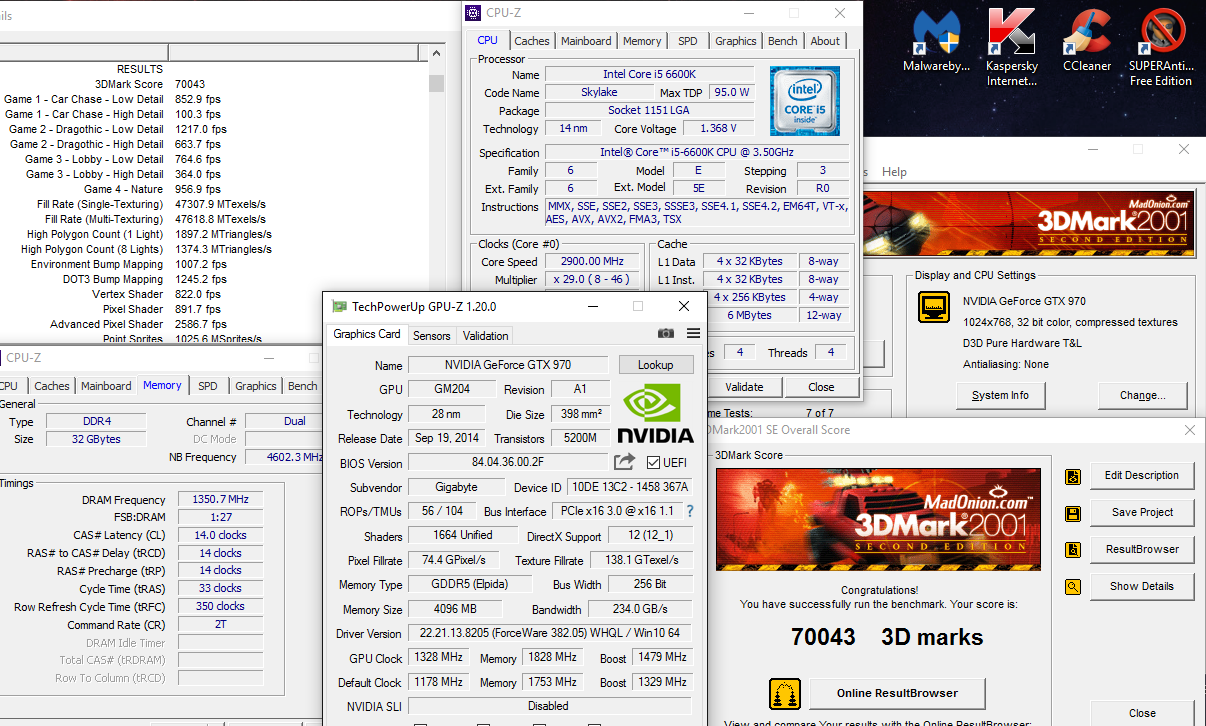The width and height of the screenshot is (1206, 726).
Task: Click the GPU-Z camera screenshot icon
Action: pos(666,334)
